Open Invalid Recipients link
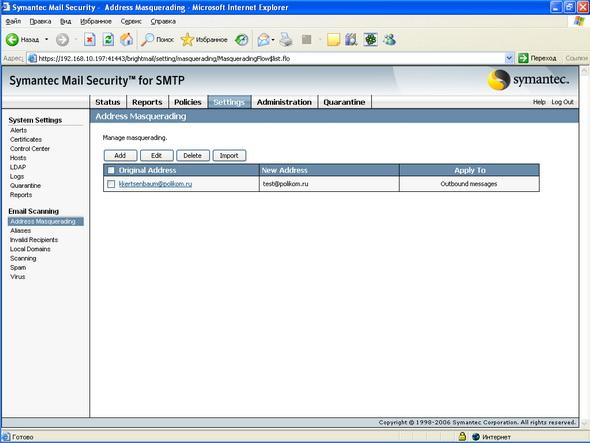Image resolution: width=590 pixels, height=443 pixels. click(34, 240)
